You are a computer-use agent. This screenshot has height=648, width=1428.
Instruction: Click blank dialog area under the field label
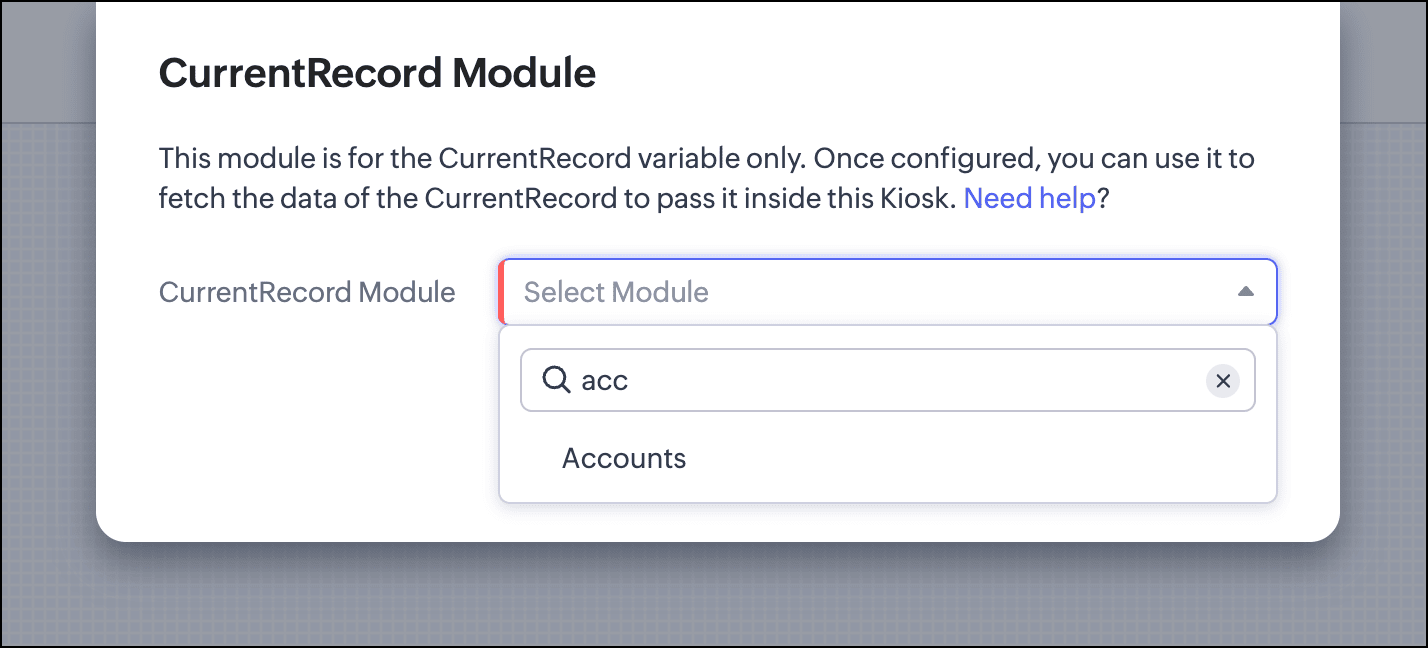(x=300, y=420)
